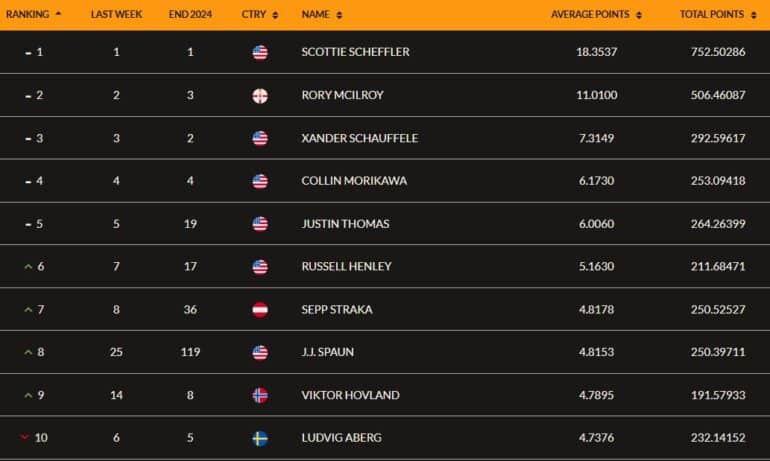770x461 pixels.
Task: Open Scottie Scheffler player link
Action: coord(355,52)
